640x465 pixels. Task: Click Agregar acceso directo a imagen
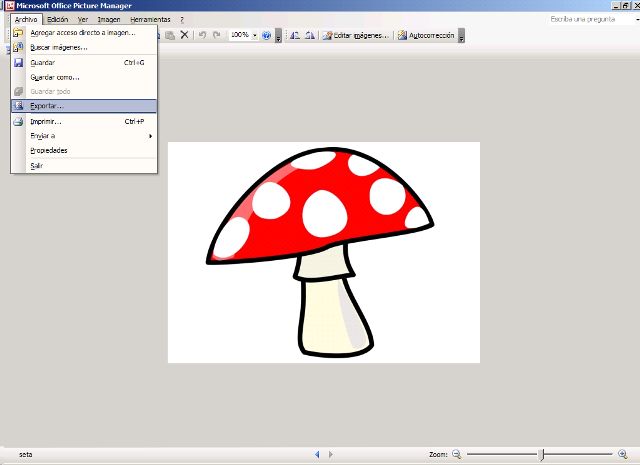pyautogui.click(x=82, y=32)
